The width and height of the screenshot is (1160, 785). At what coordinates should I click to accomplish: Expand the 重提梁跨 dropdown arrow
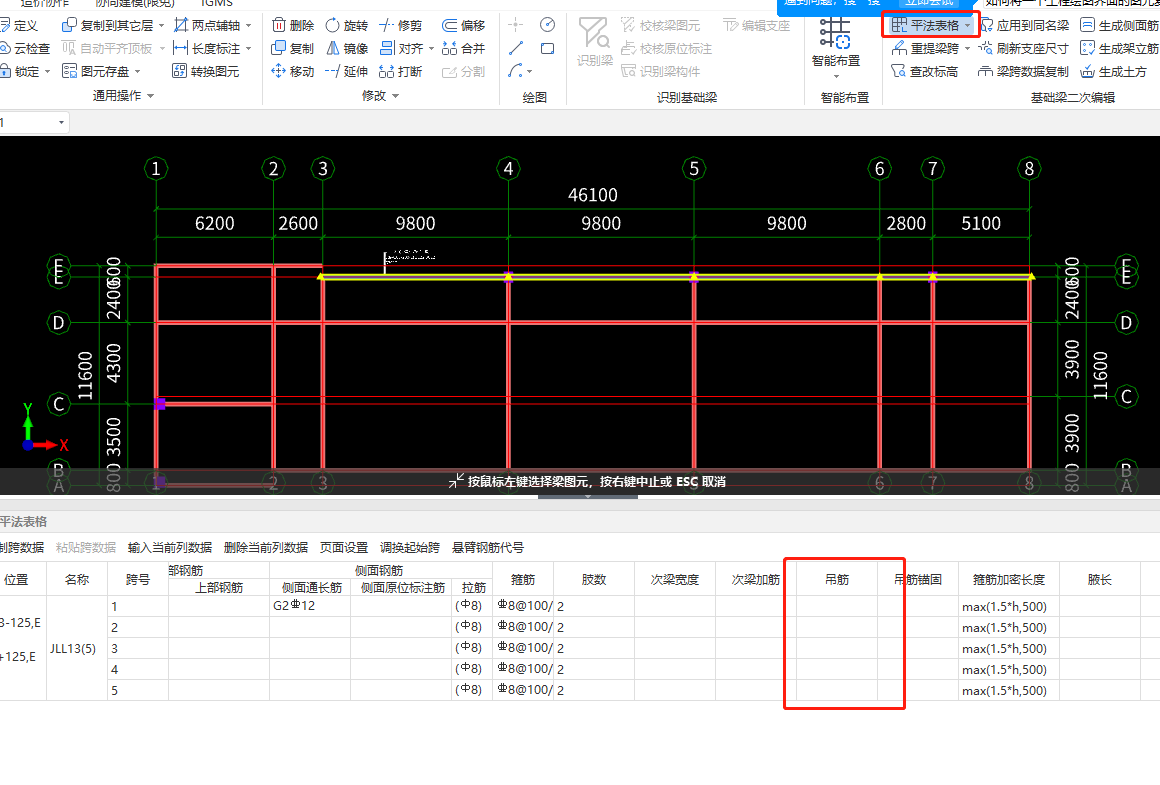(968, 49)
